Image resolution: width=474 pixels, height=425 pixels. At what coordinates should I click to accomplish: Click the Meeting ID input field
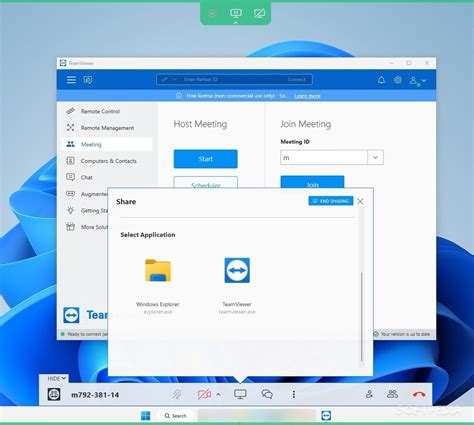click(x=324, y=157)
